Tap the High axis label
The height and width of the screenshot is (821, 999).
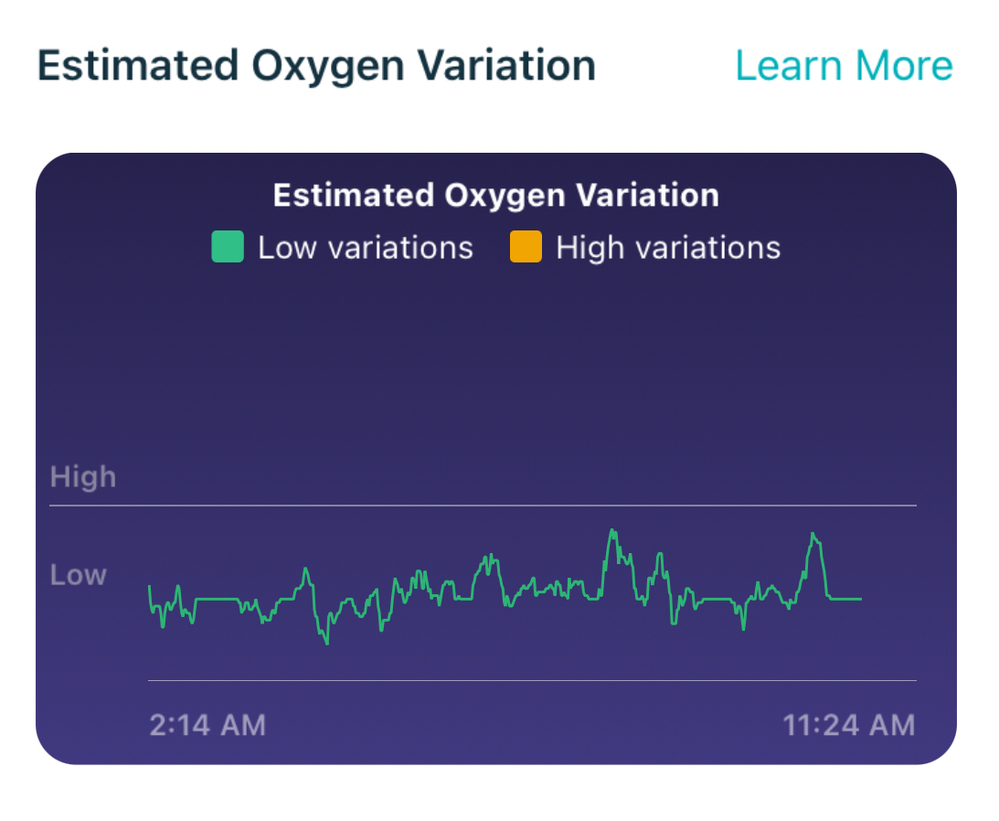83,478
